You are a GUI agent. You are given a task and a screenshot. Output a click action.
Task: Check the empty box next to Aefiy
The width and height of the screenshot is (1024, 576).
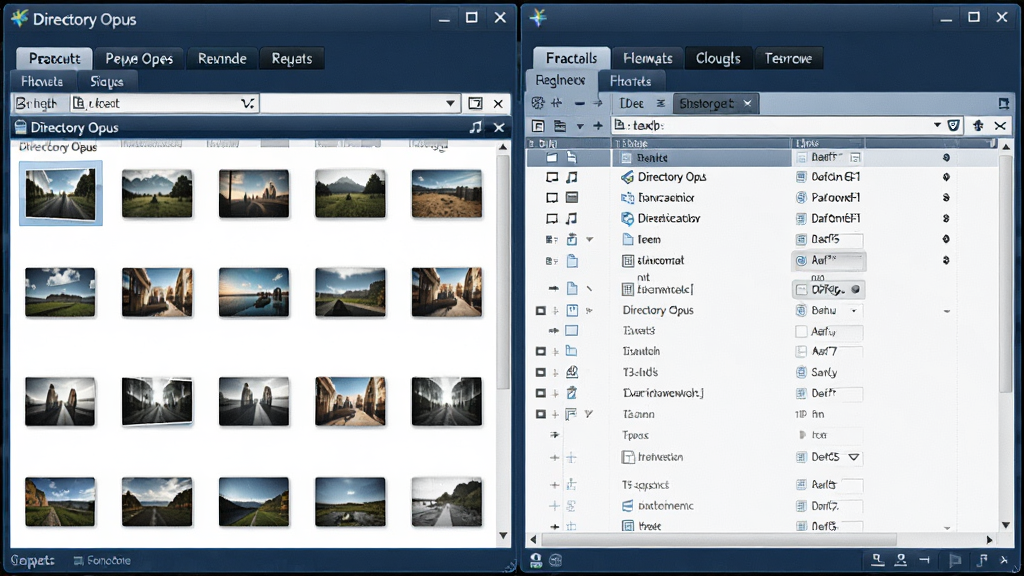[801, 332]
